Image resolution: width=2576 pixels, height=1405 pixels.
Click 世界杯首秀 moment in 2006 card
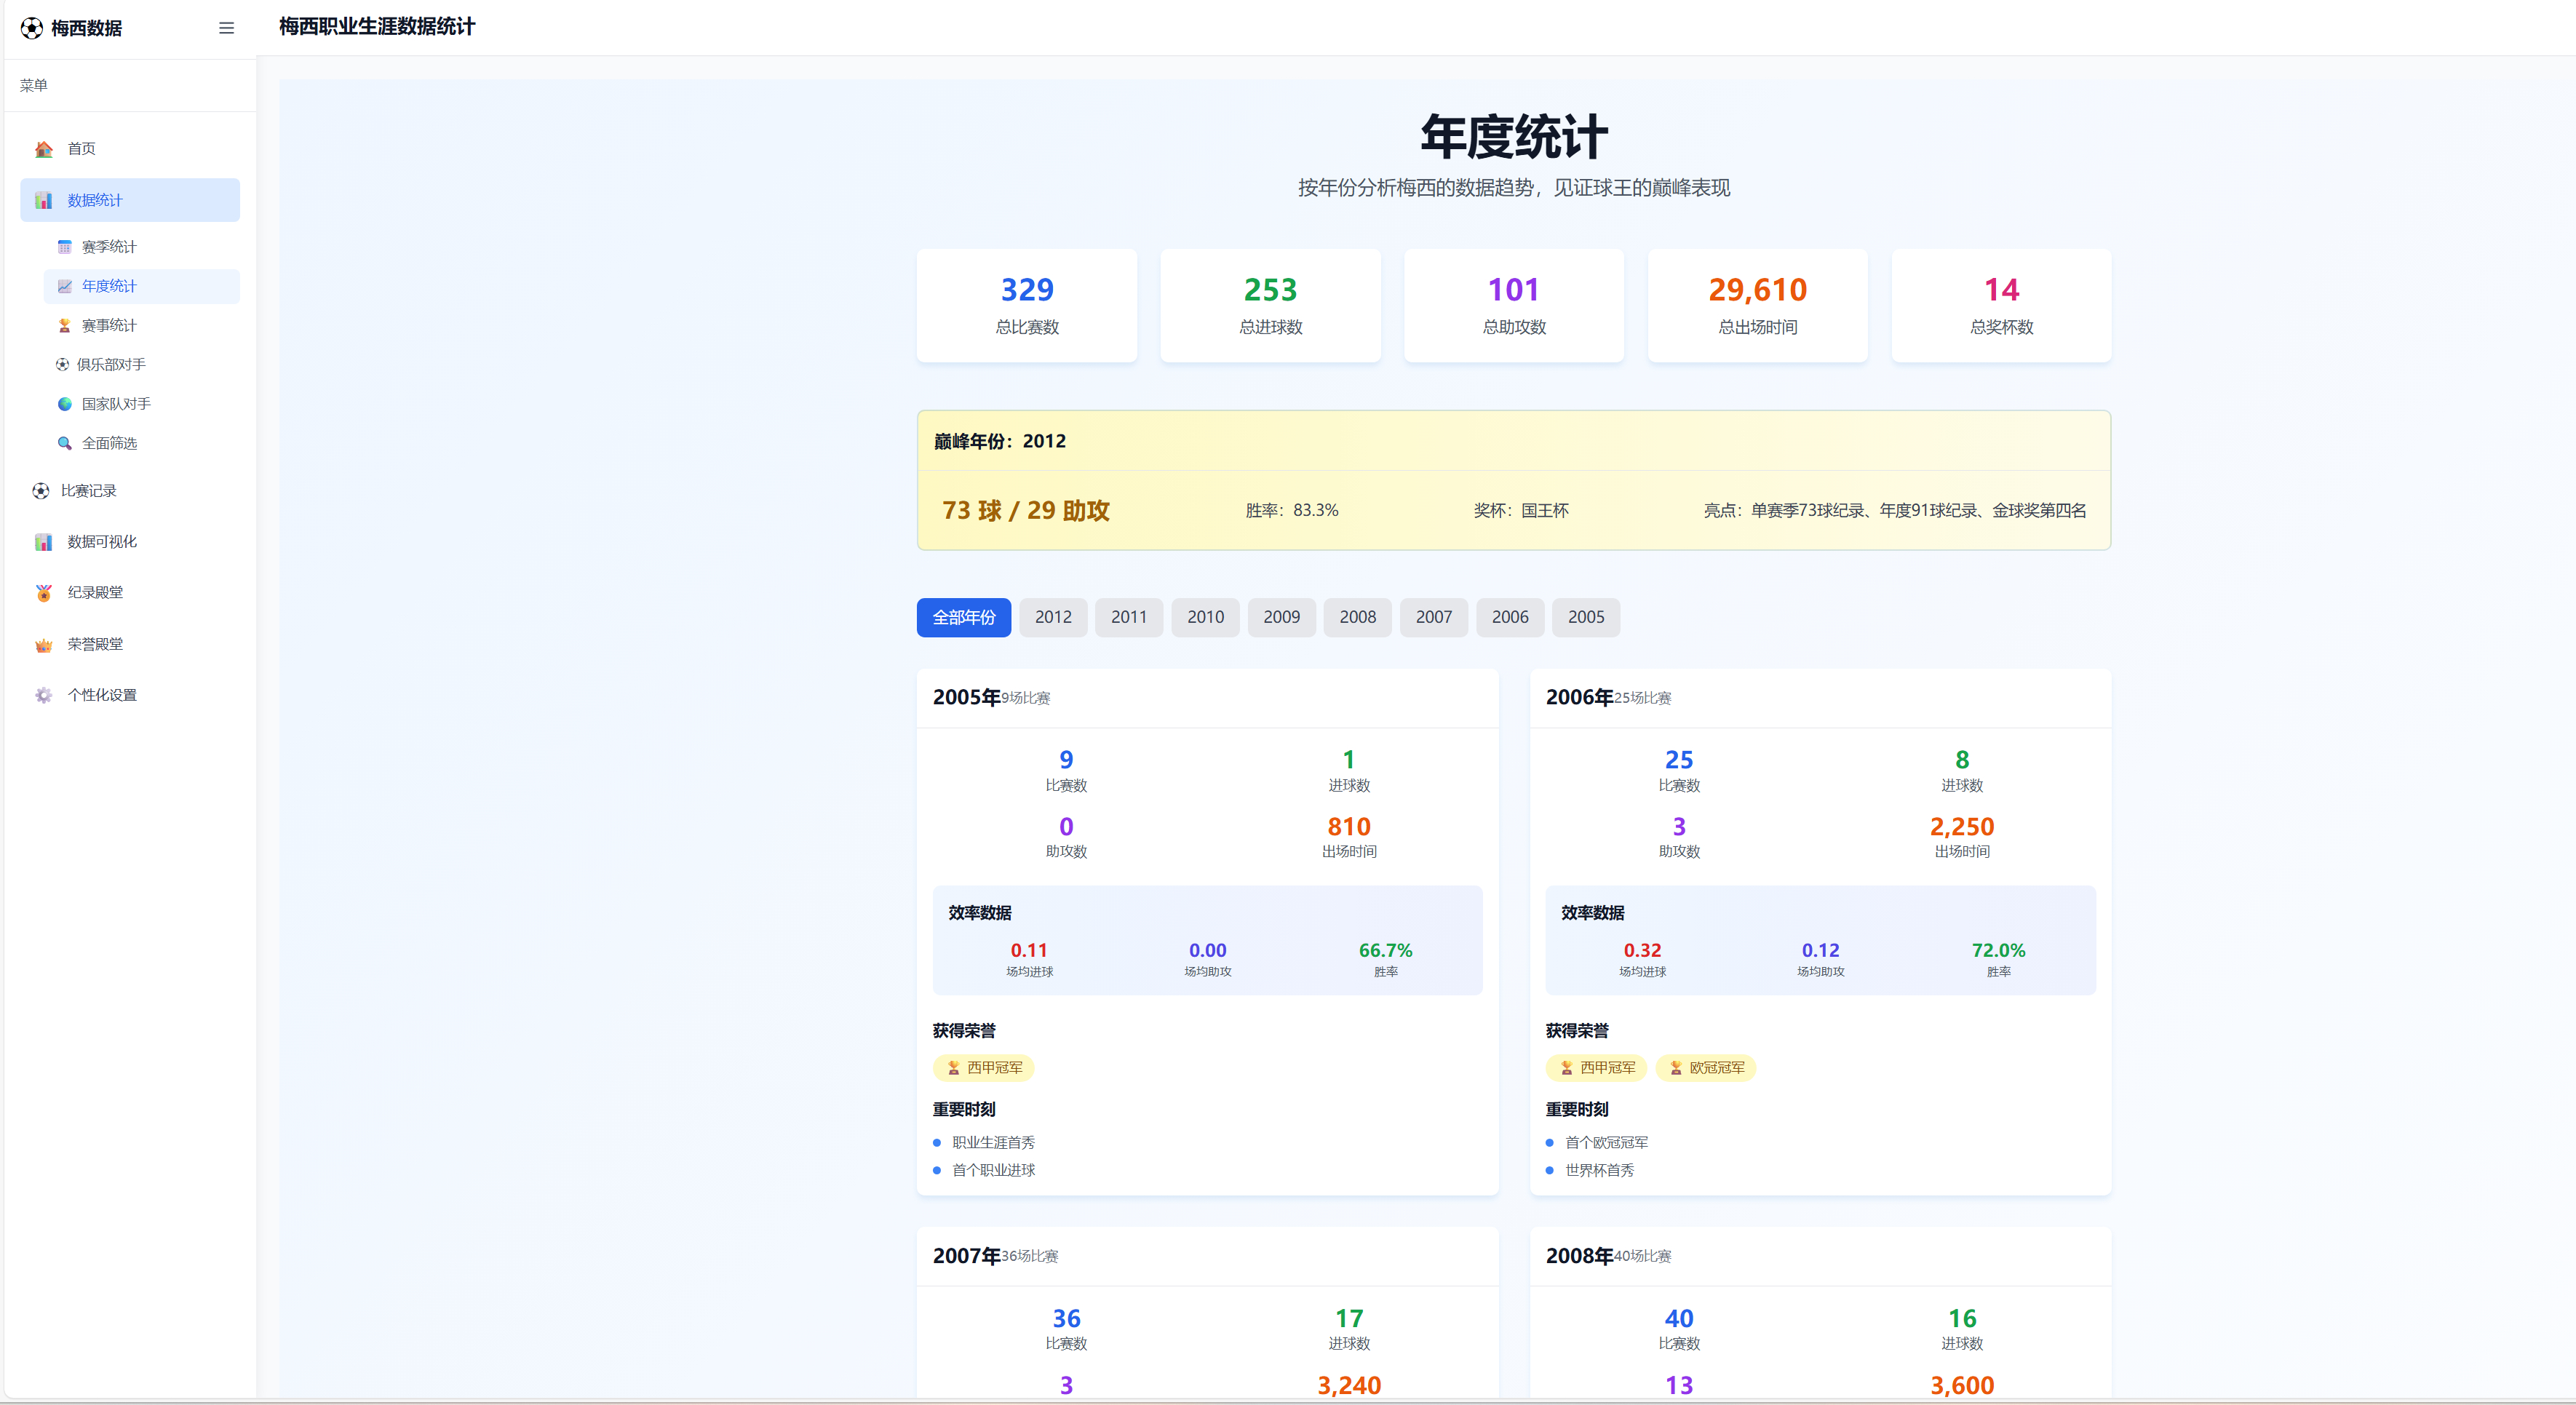click(1600, 1171)
